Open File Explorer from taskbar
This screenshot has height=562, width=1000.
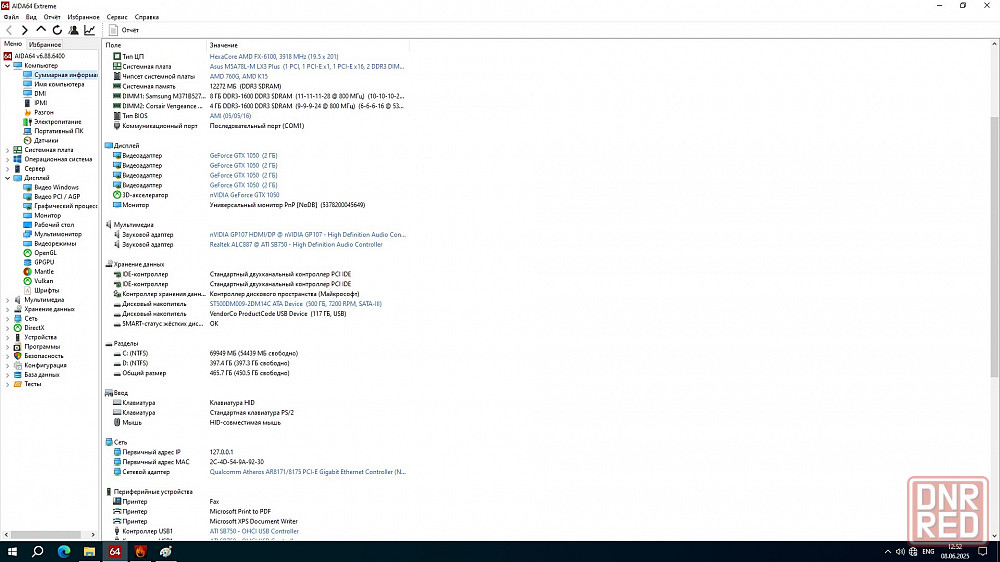89,552
